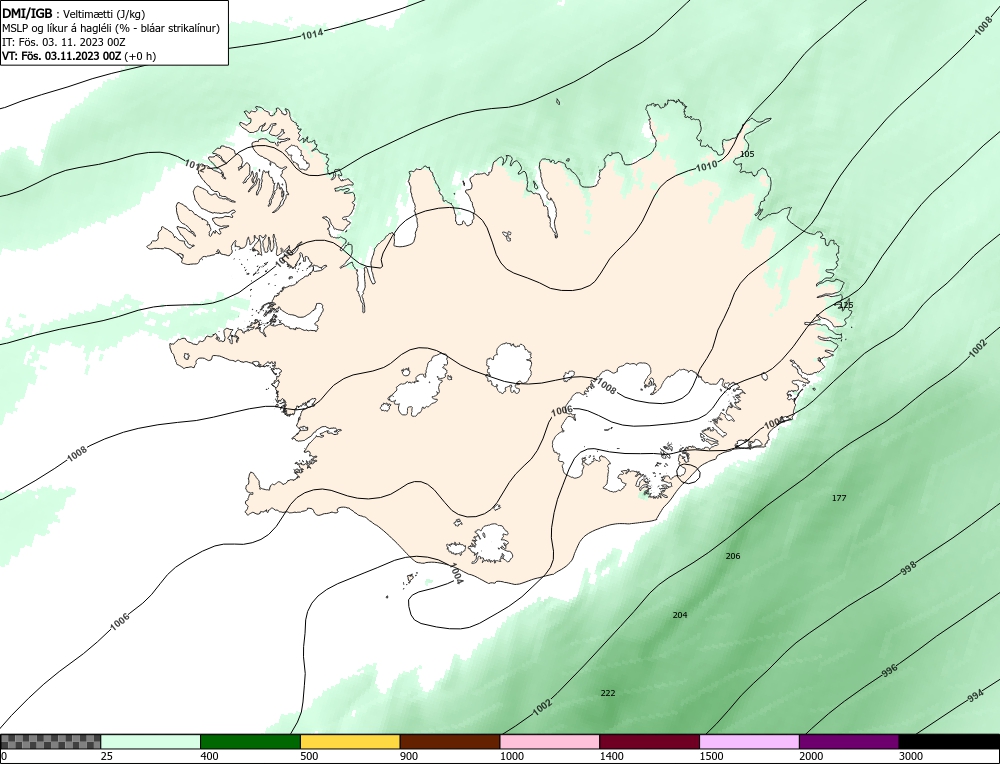Screen dimensions: 1000x764
Task: Click the 996 isobar label
Action: tap(889, 670)
